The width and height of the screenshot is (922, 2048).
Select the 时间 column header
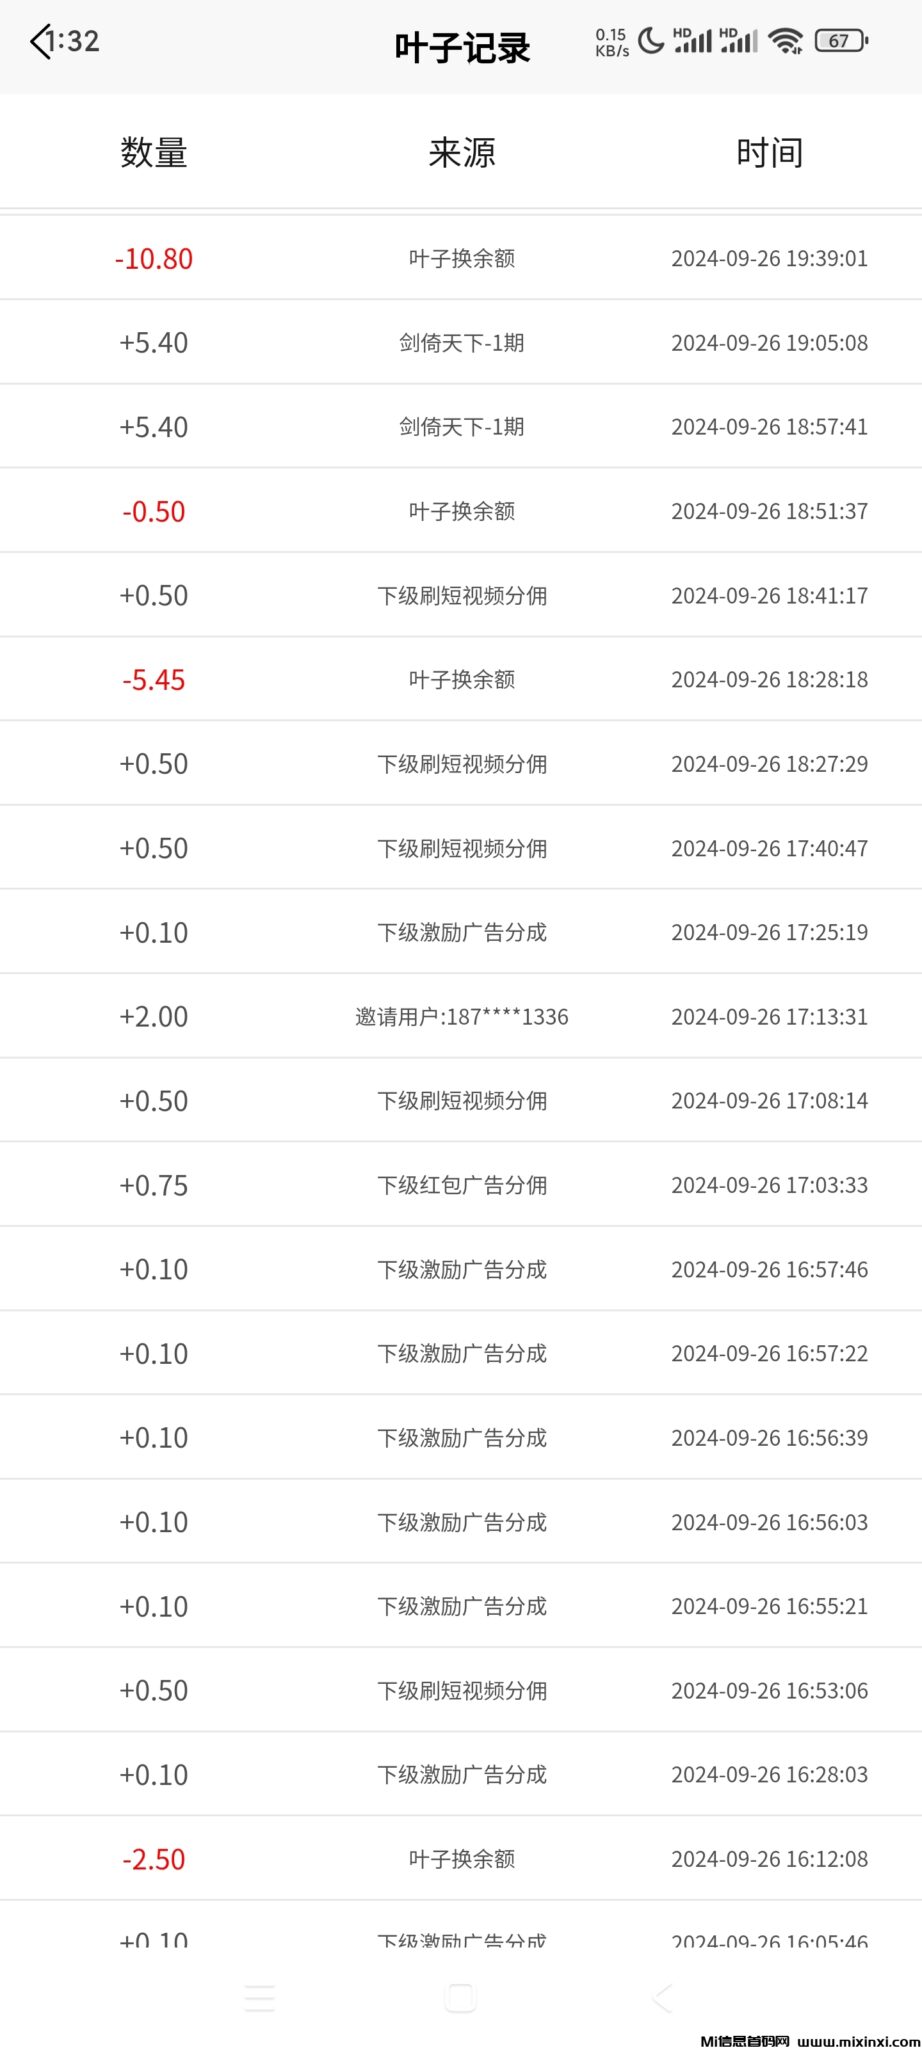click(769, 153)
